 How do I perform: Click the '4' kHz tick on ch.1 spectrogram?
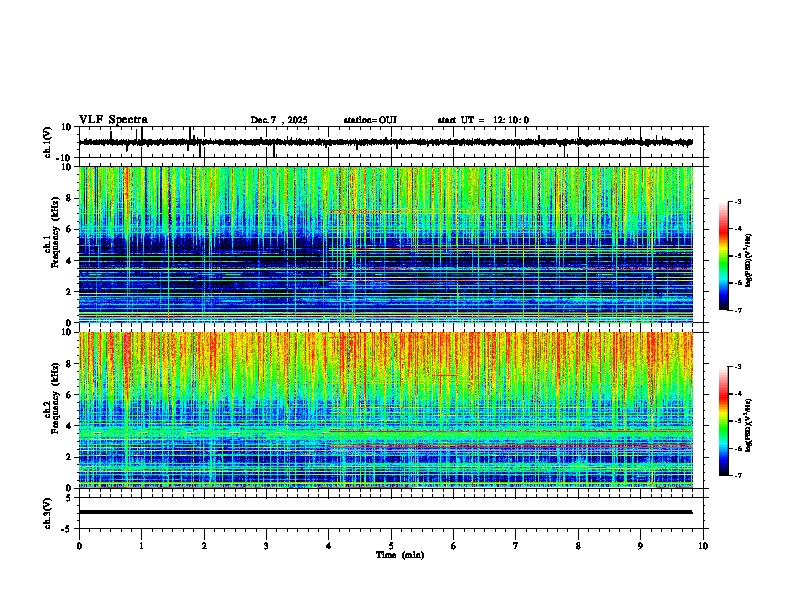click(69, 261)
